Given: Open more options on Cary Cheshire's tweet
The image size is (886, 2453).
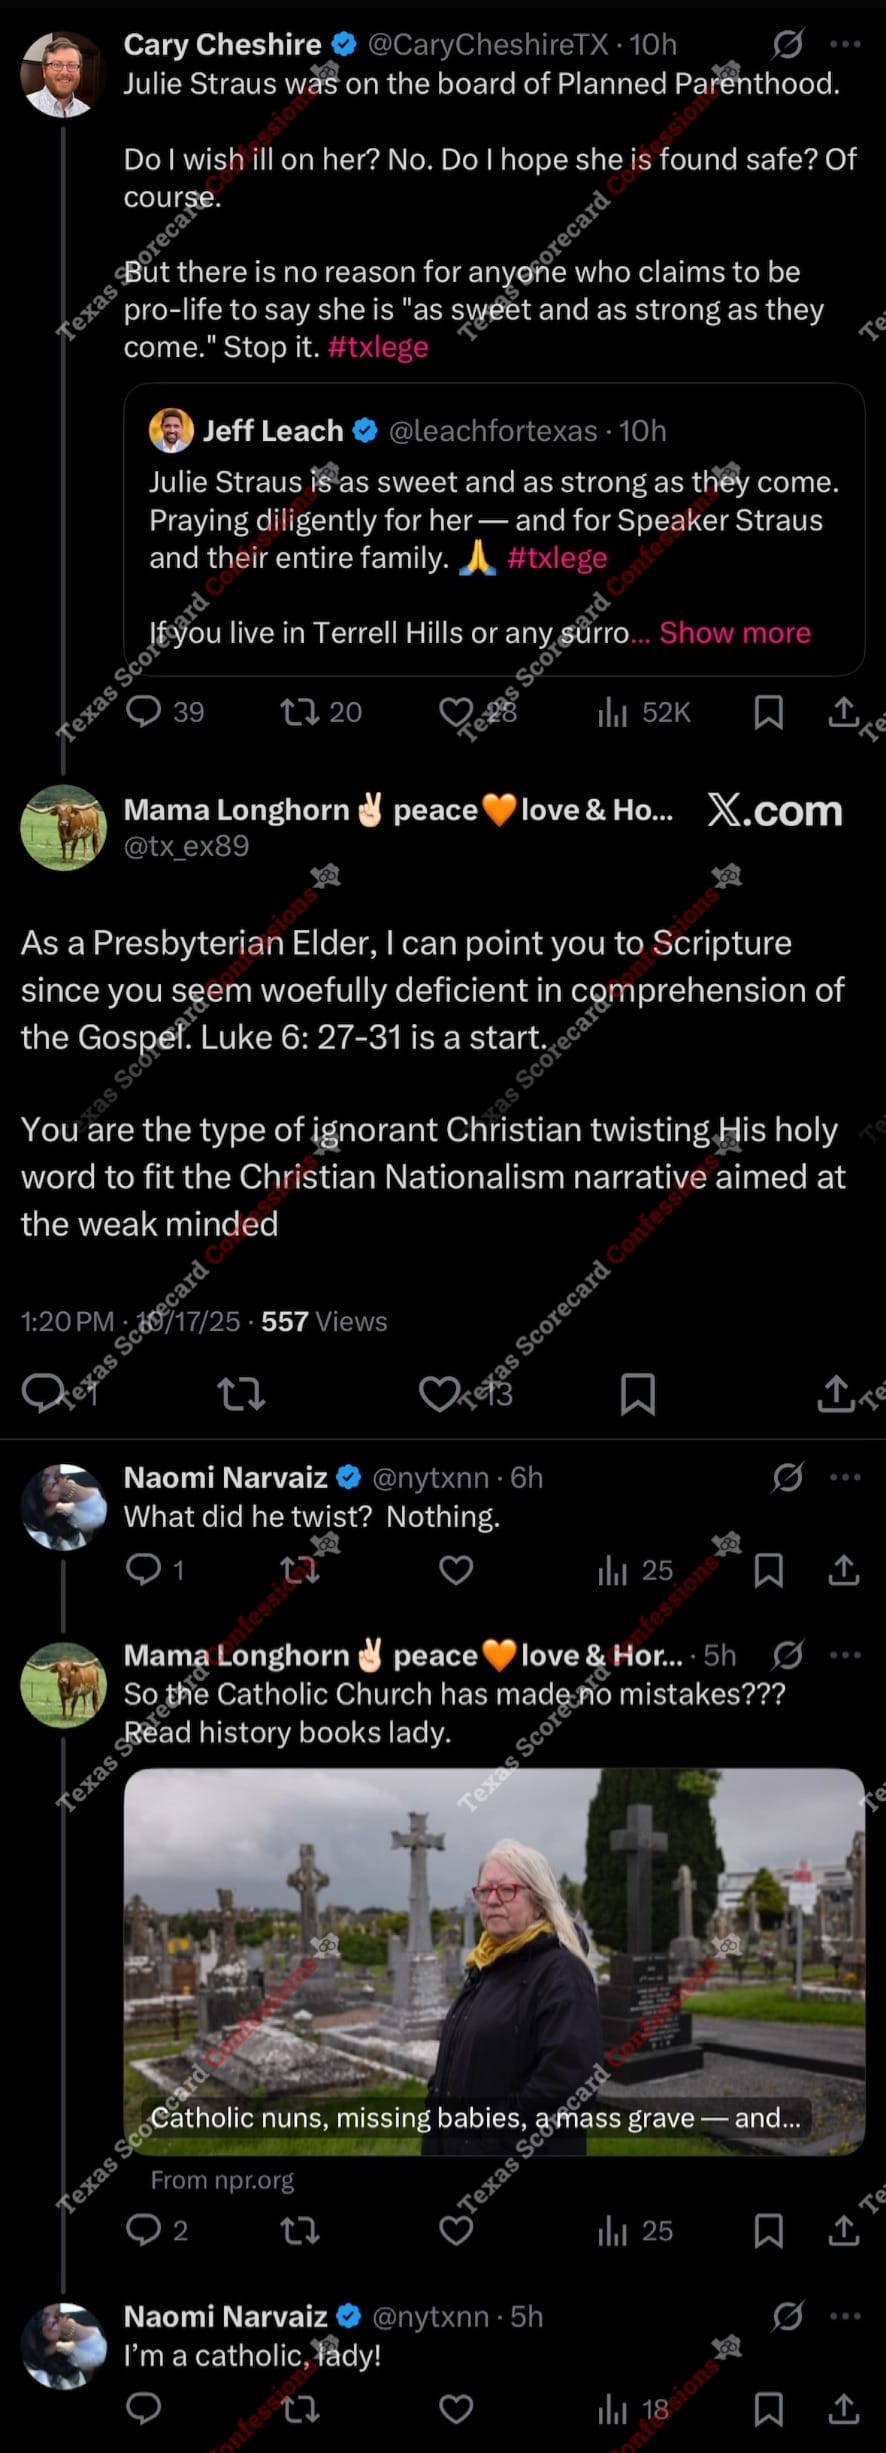Looking at the screenshot, I should click(x=845, y=44).
